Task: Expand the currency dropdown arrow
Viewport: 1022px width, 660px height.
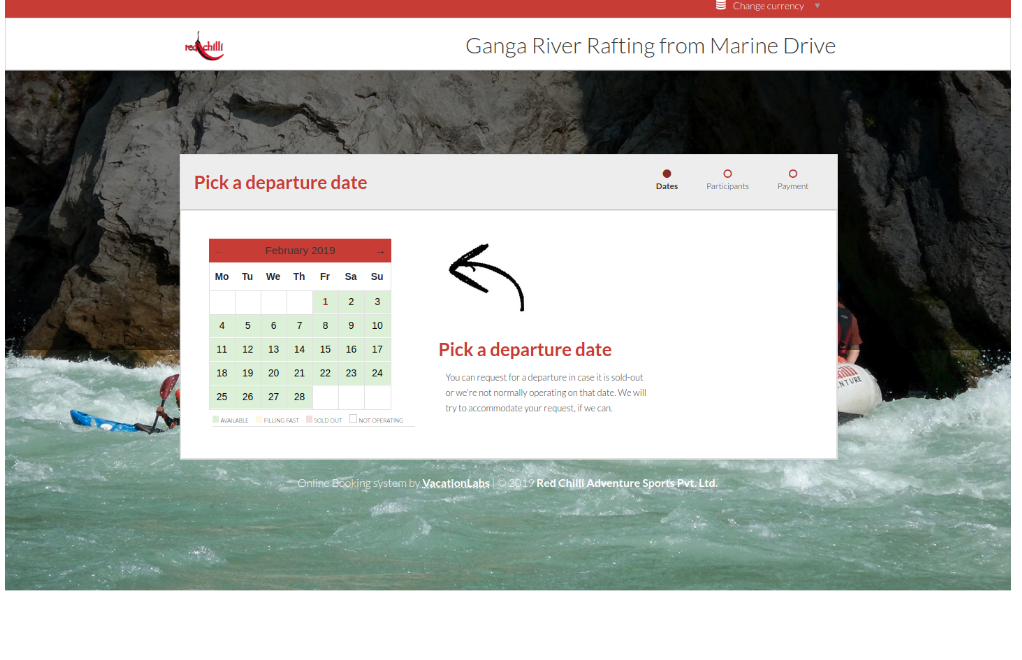Action: point(817,6)
